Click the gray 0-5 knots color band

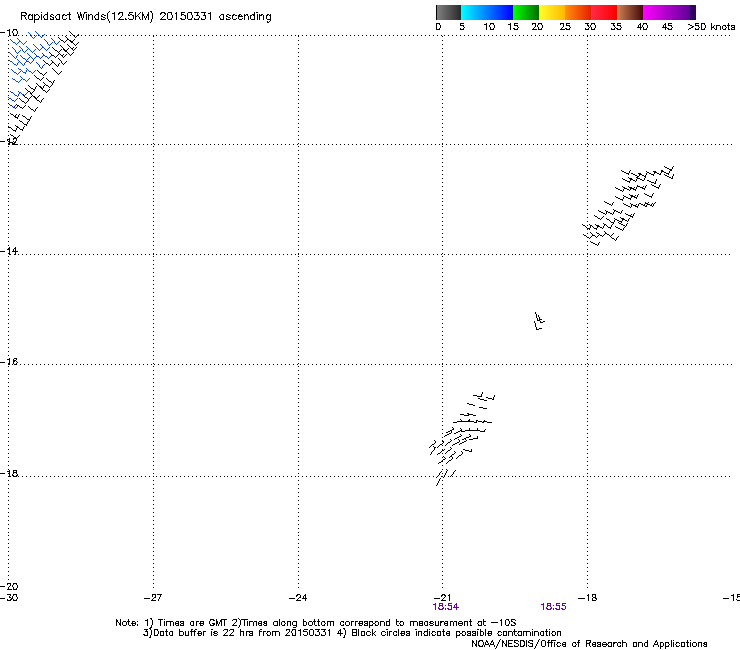(448, 12)
